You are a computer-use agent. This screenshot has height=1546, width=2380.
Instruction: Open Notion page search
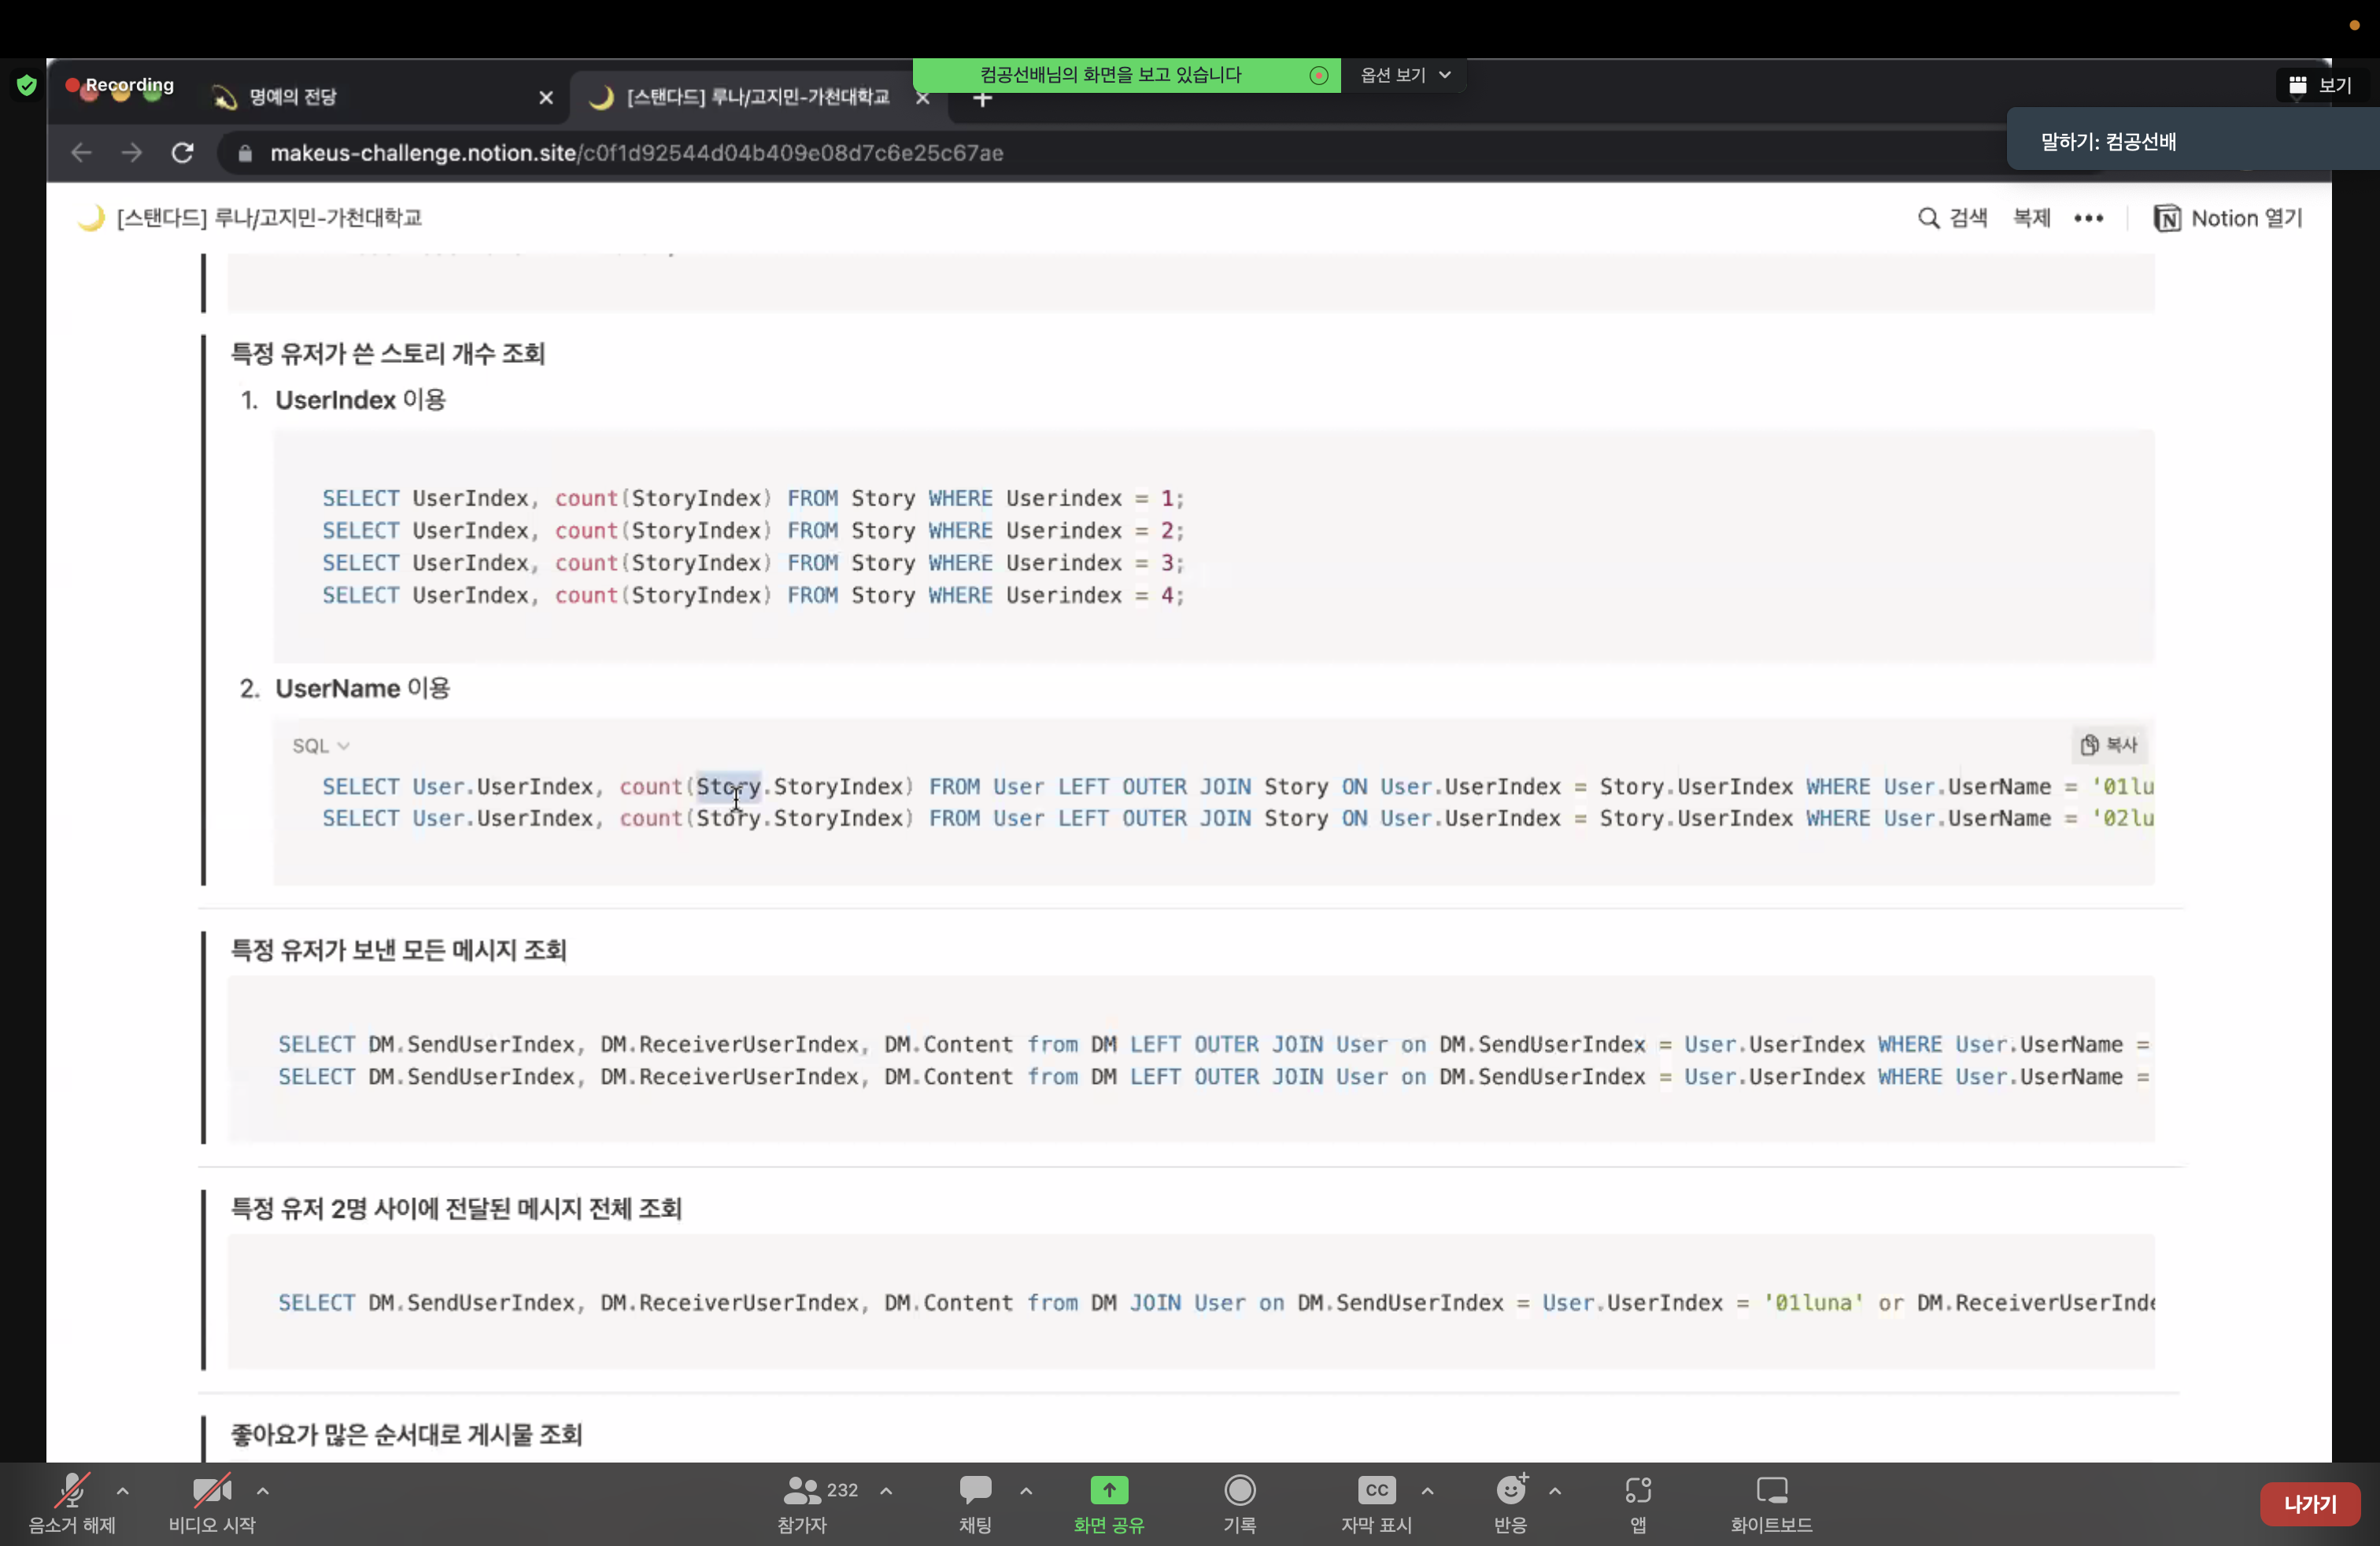tap(1952, 218)
